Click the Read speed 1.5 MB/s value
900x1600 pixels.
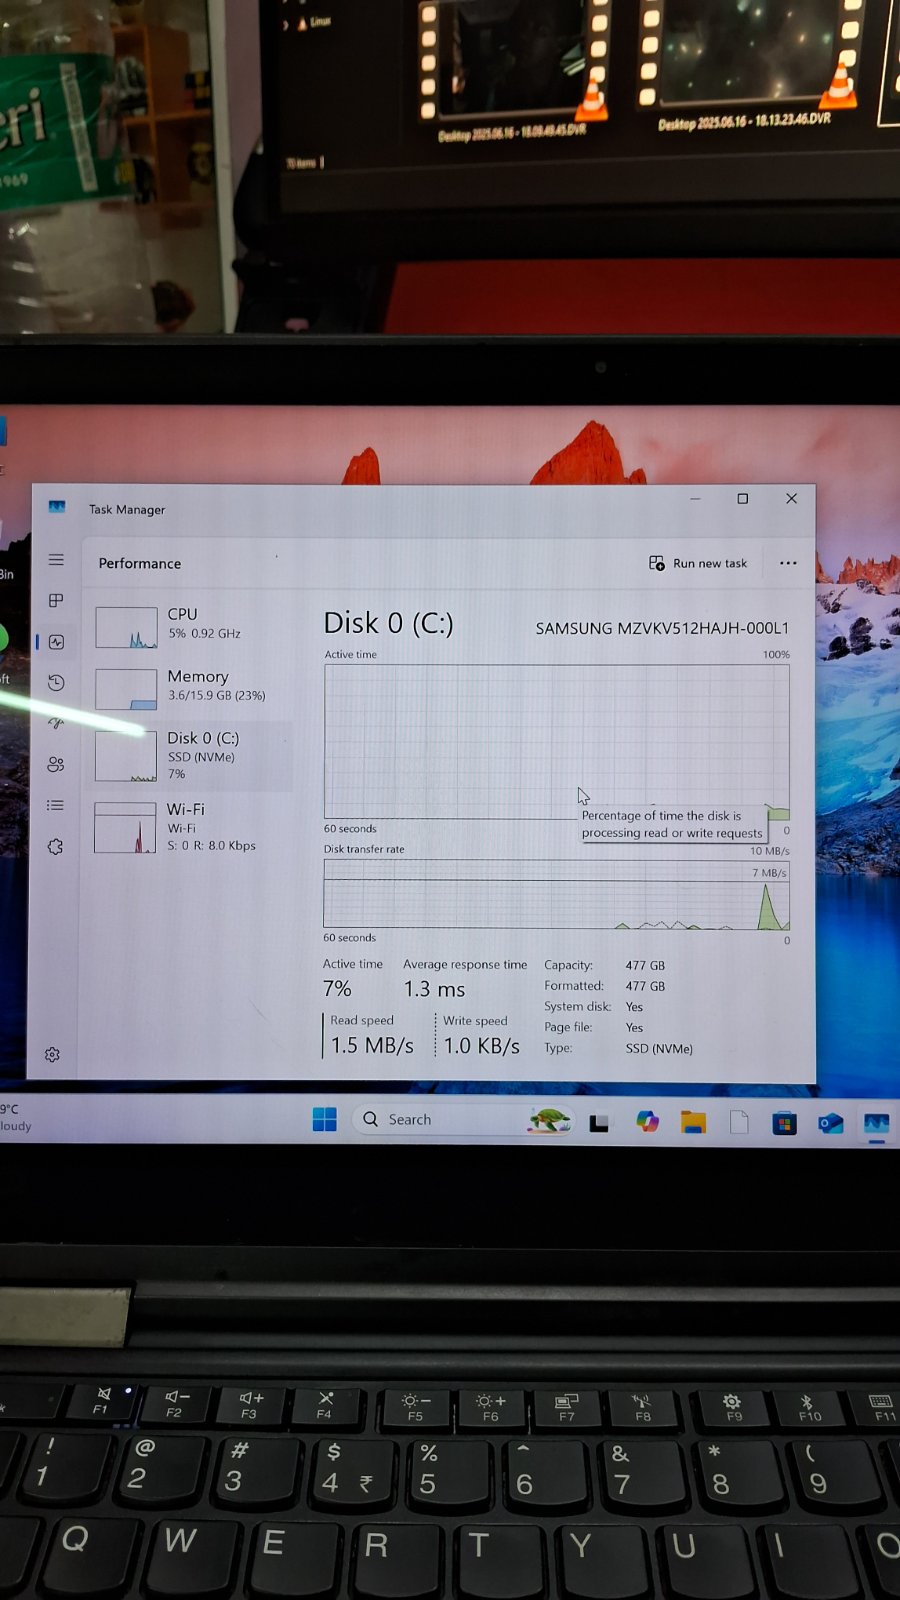(372, 1045)
